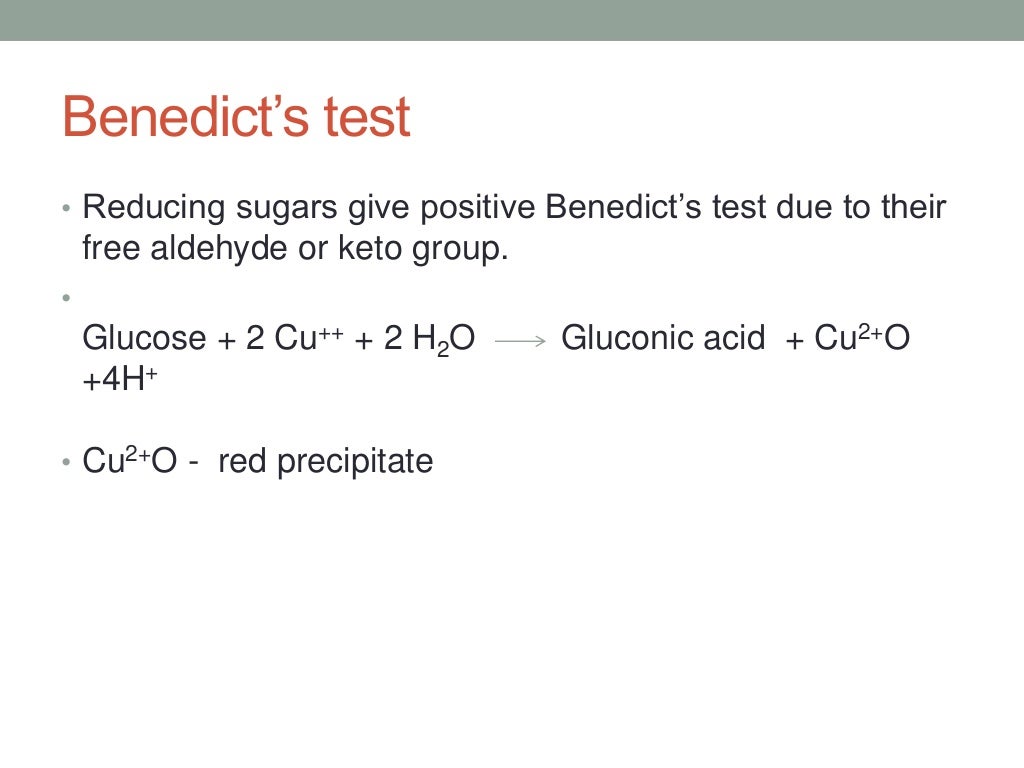
Task: Click the "Benedict's test" slide title
Action: click(236, 117)
